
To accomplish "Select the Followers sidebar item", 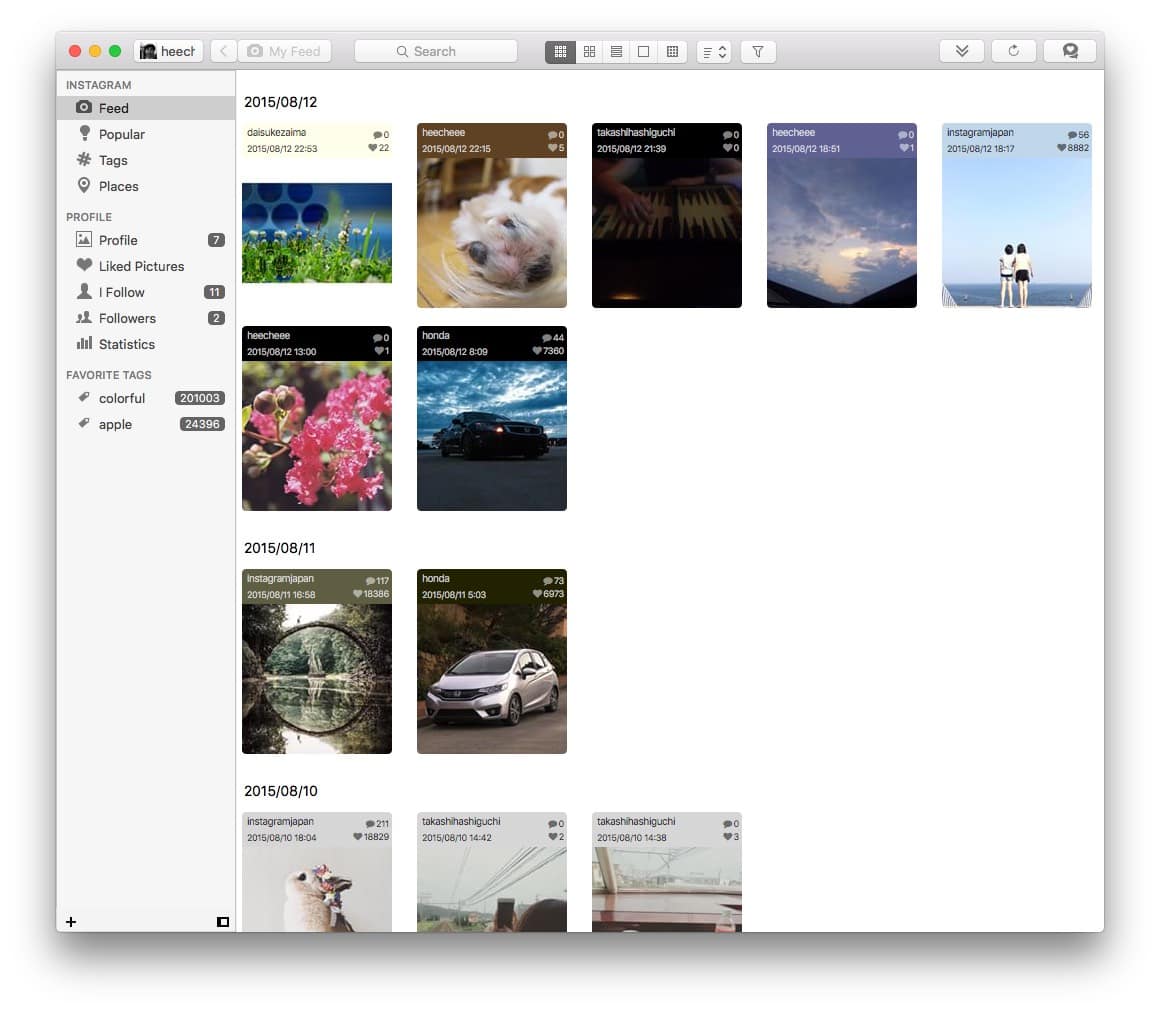I will [x=127, y=318].
